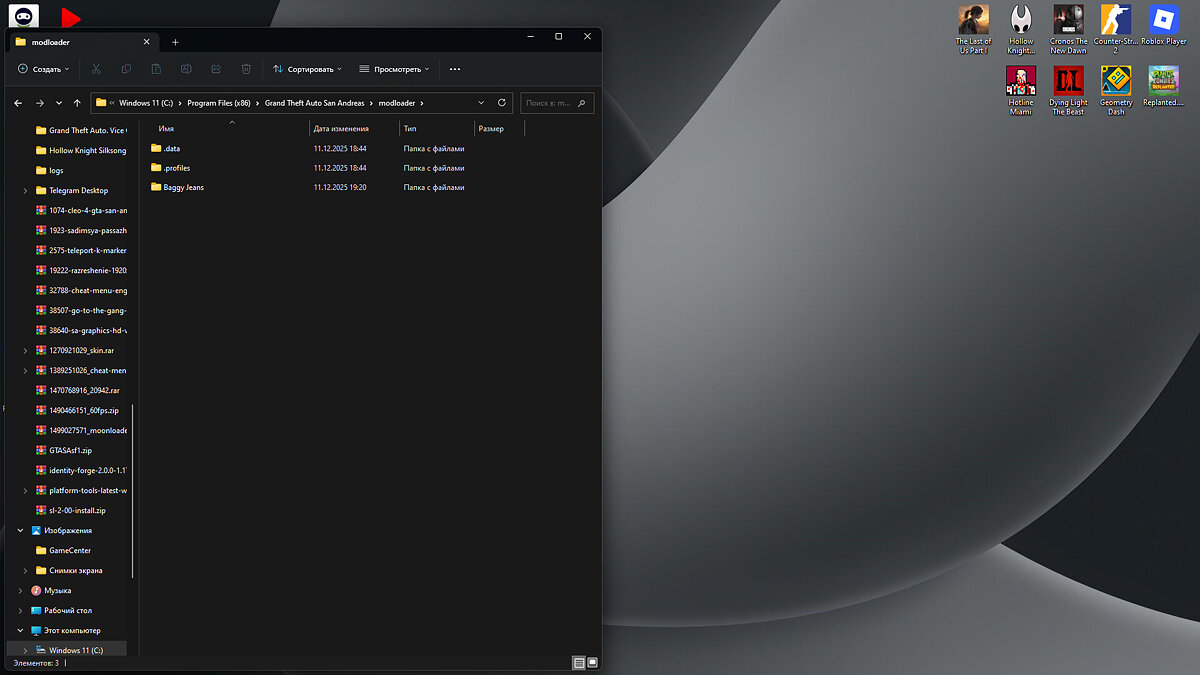Open Hollow Knight desktop shortcut
Screen dimensions: 1200x675
pyautogui.click(x=1021, y=28)
